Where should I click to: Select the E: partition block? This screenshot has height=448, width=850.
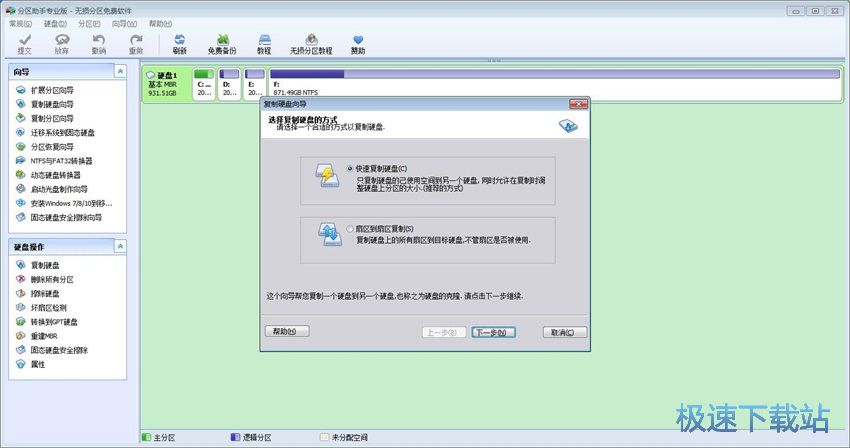coord(254,83)
